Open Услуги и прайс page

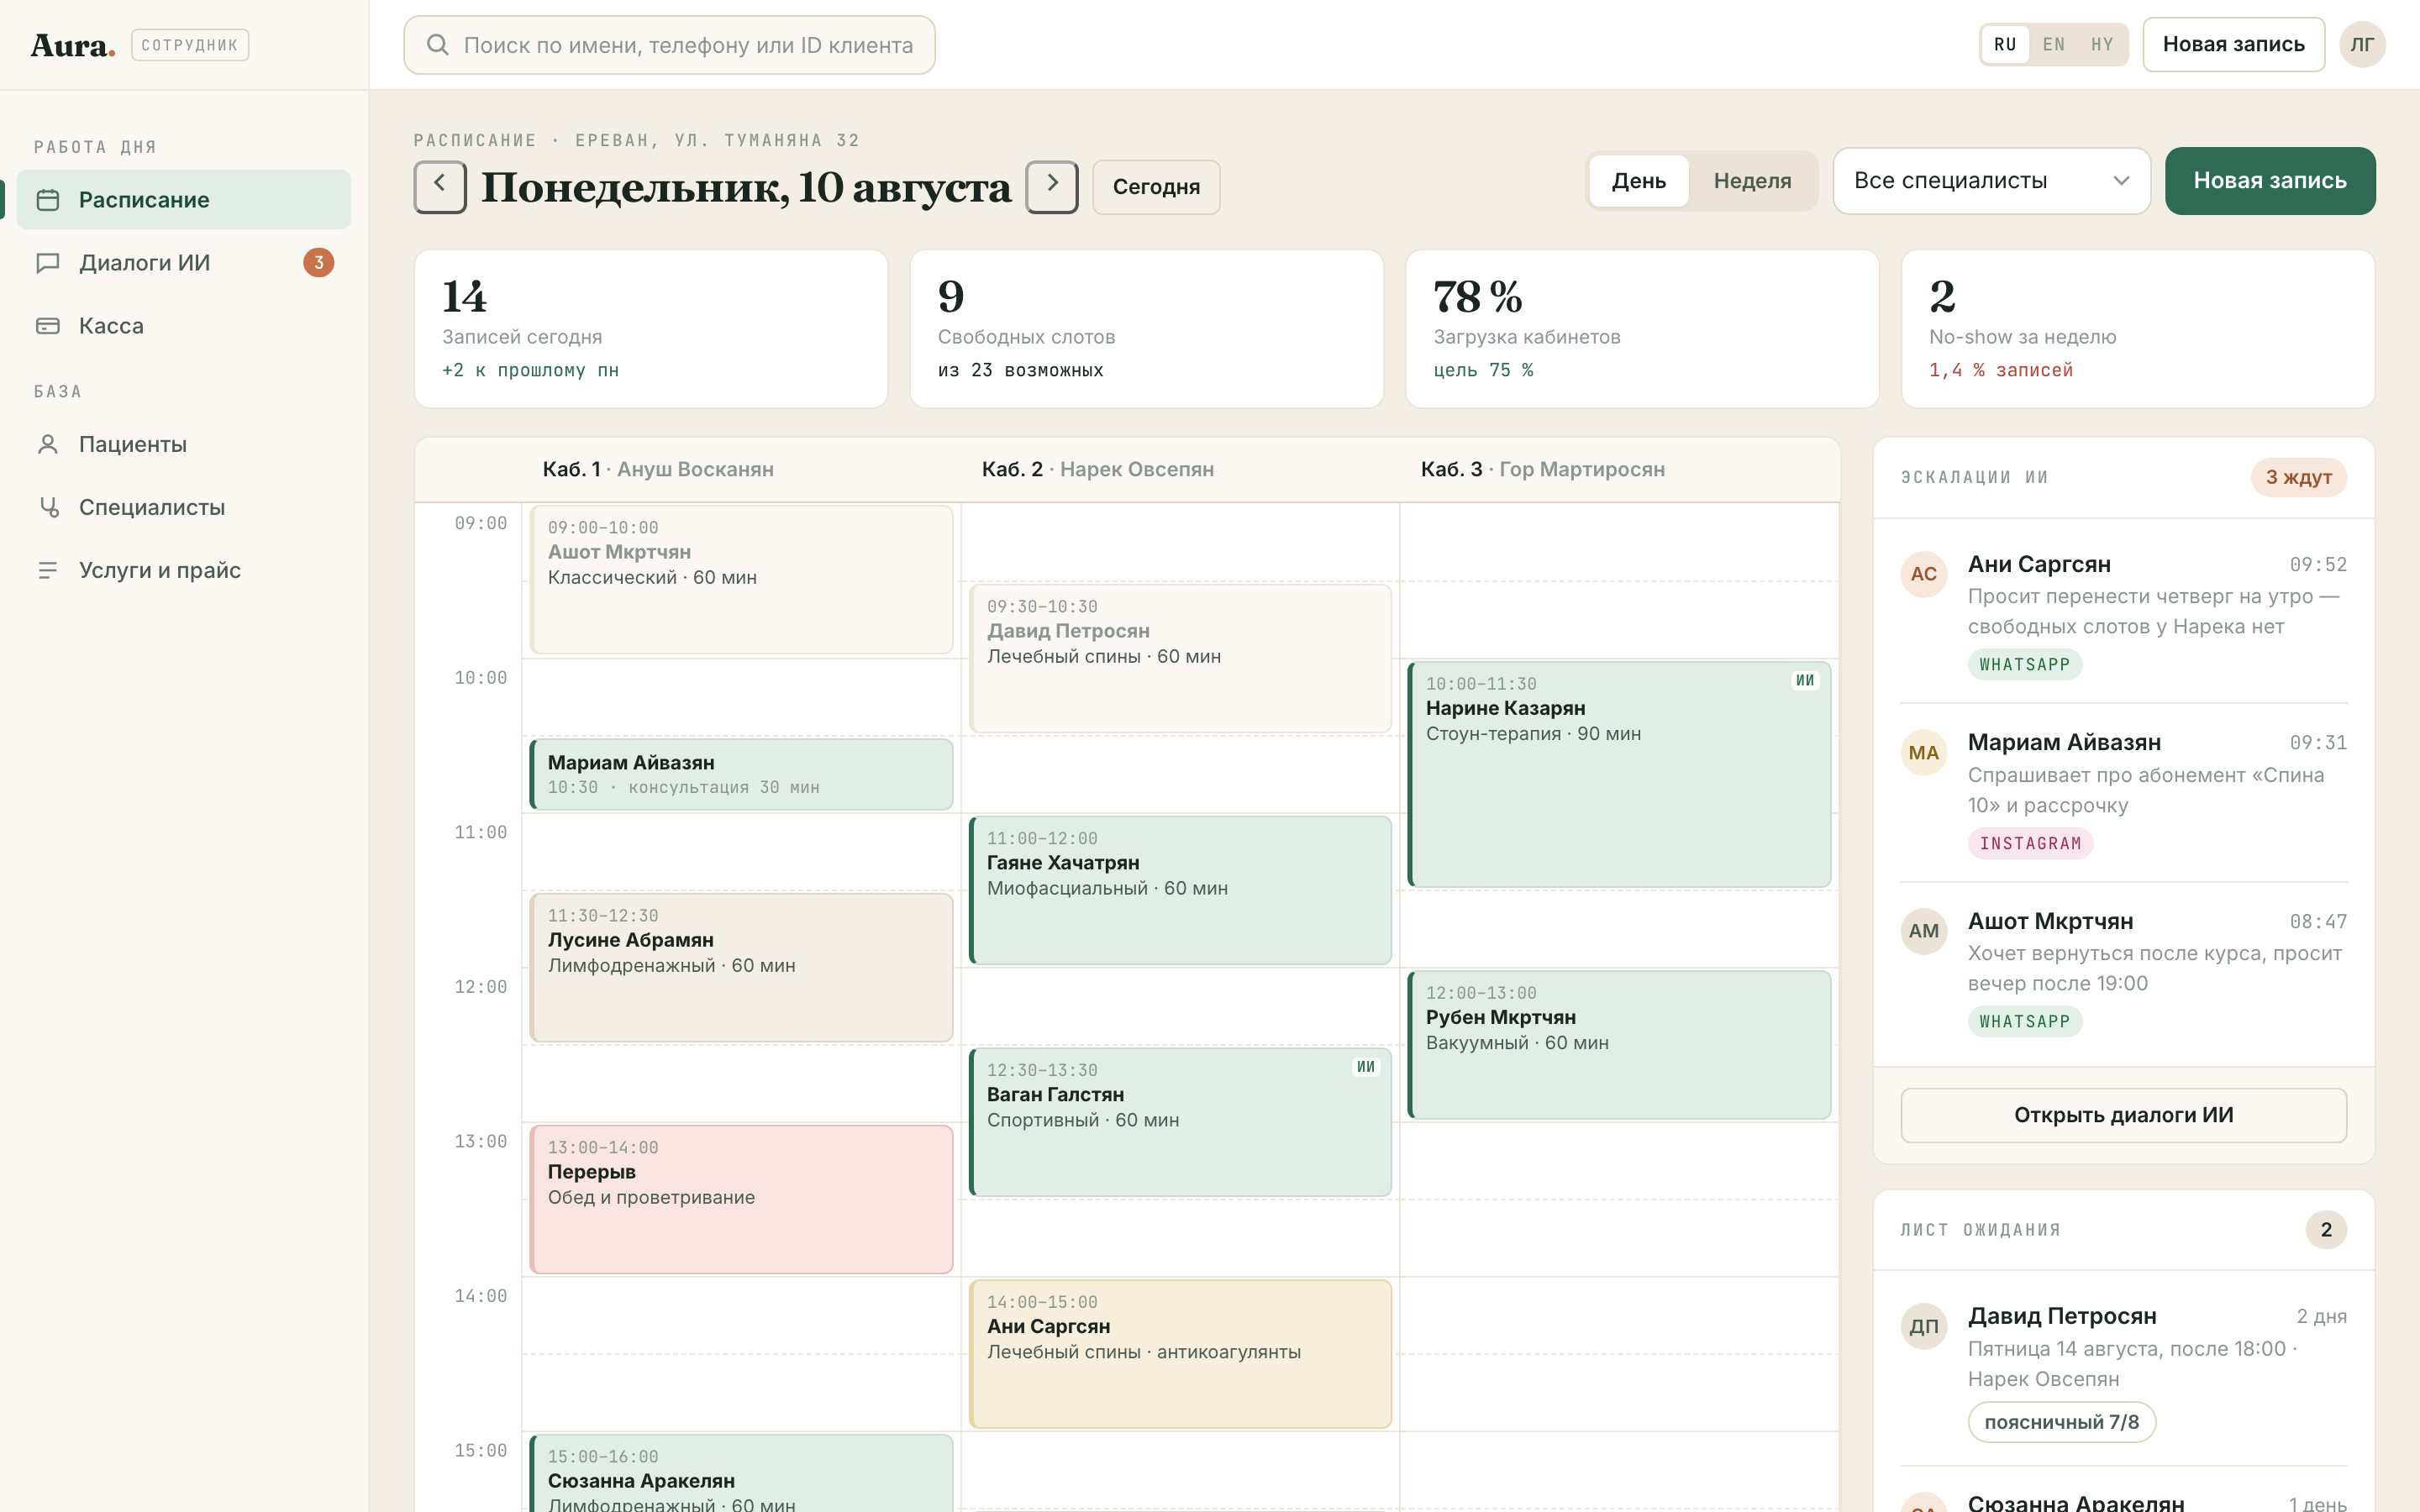pyautogui.click(x=184, y=570)
